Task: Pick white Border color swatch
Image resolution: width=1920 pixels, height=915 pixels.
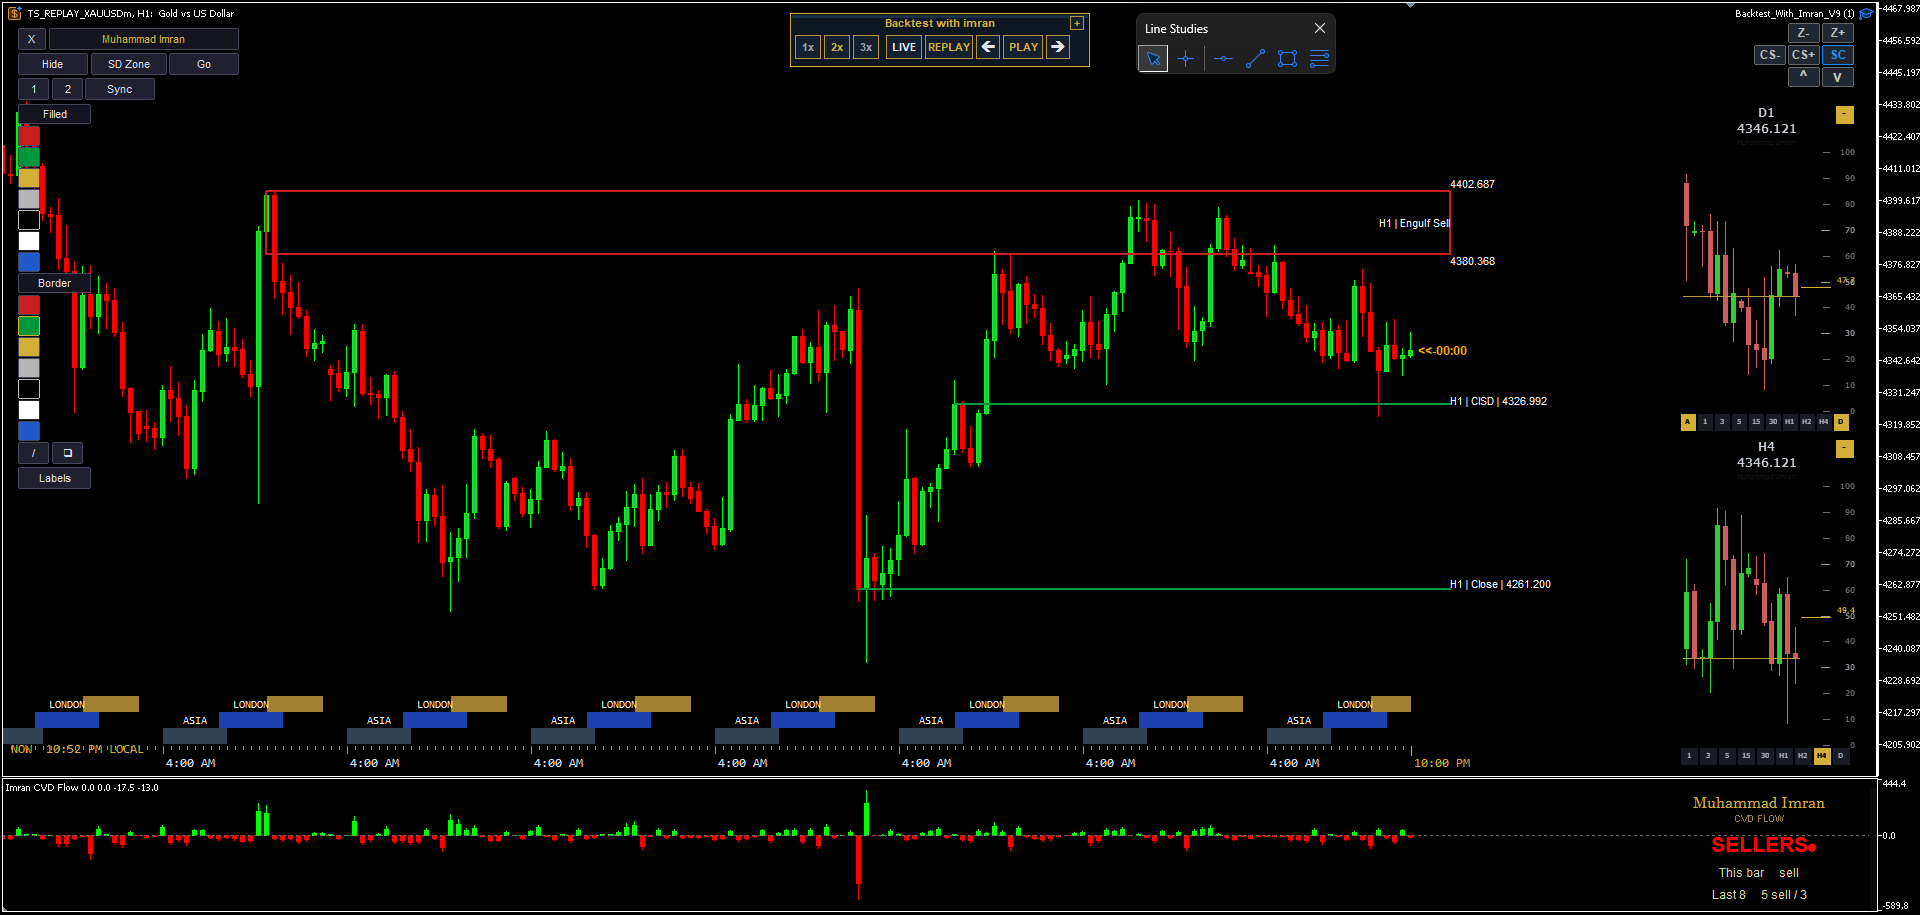Action: point(29,410)
